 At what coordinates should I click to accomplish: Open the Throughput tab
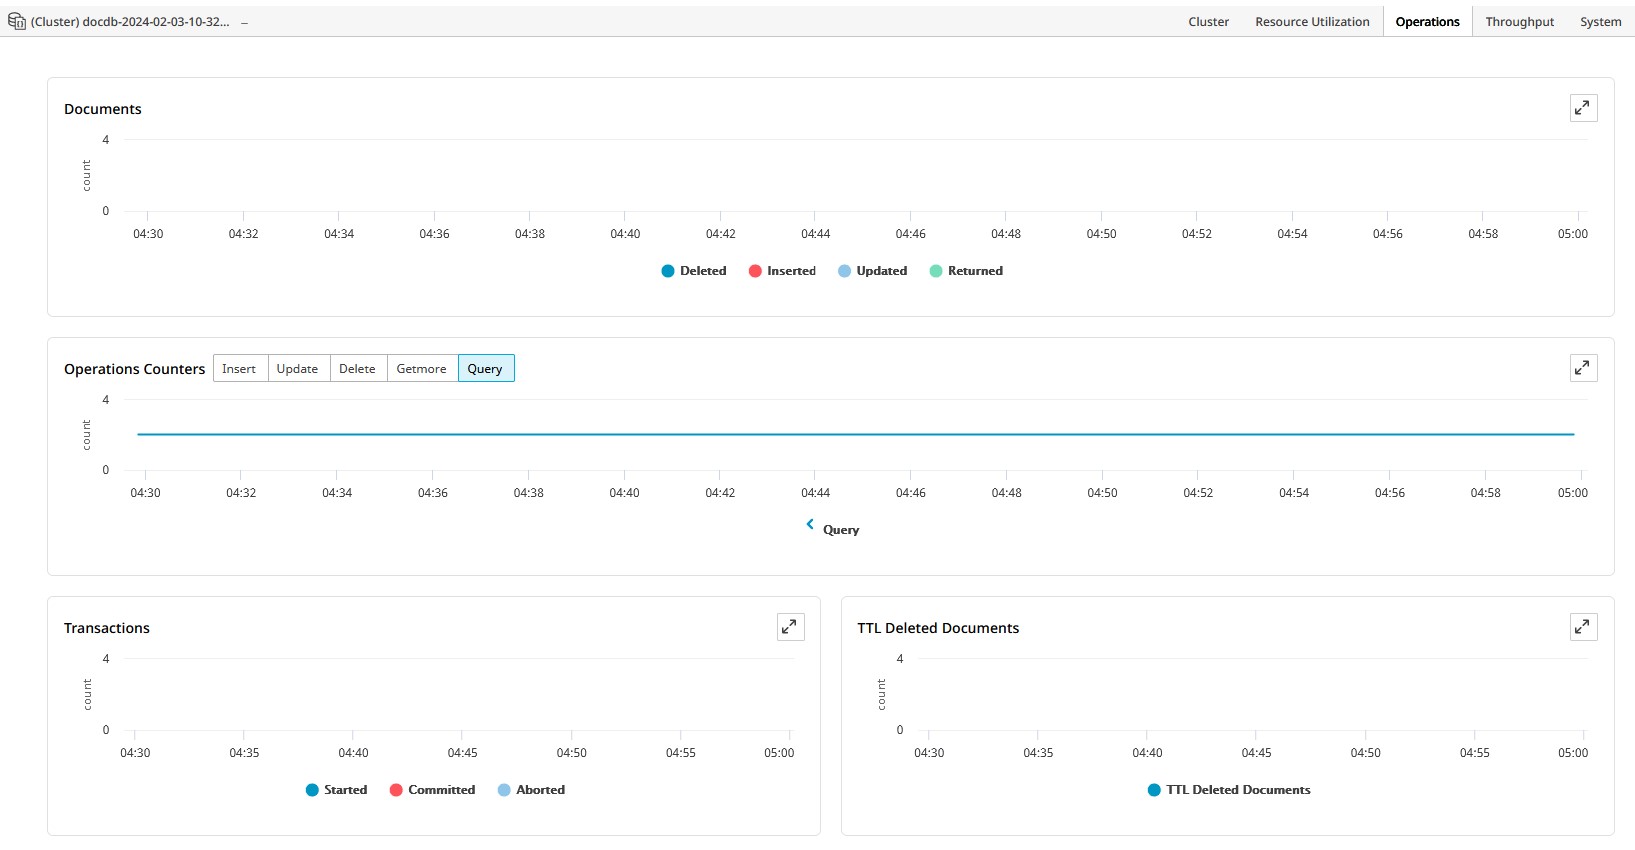tap(1519, 22)
